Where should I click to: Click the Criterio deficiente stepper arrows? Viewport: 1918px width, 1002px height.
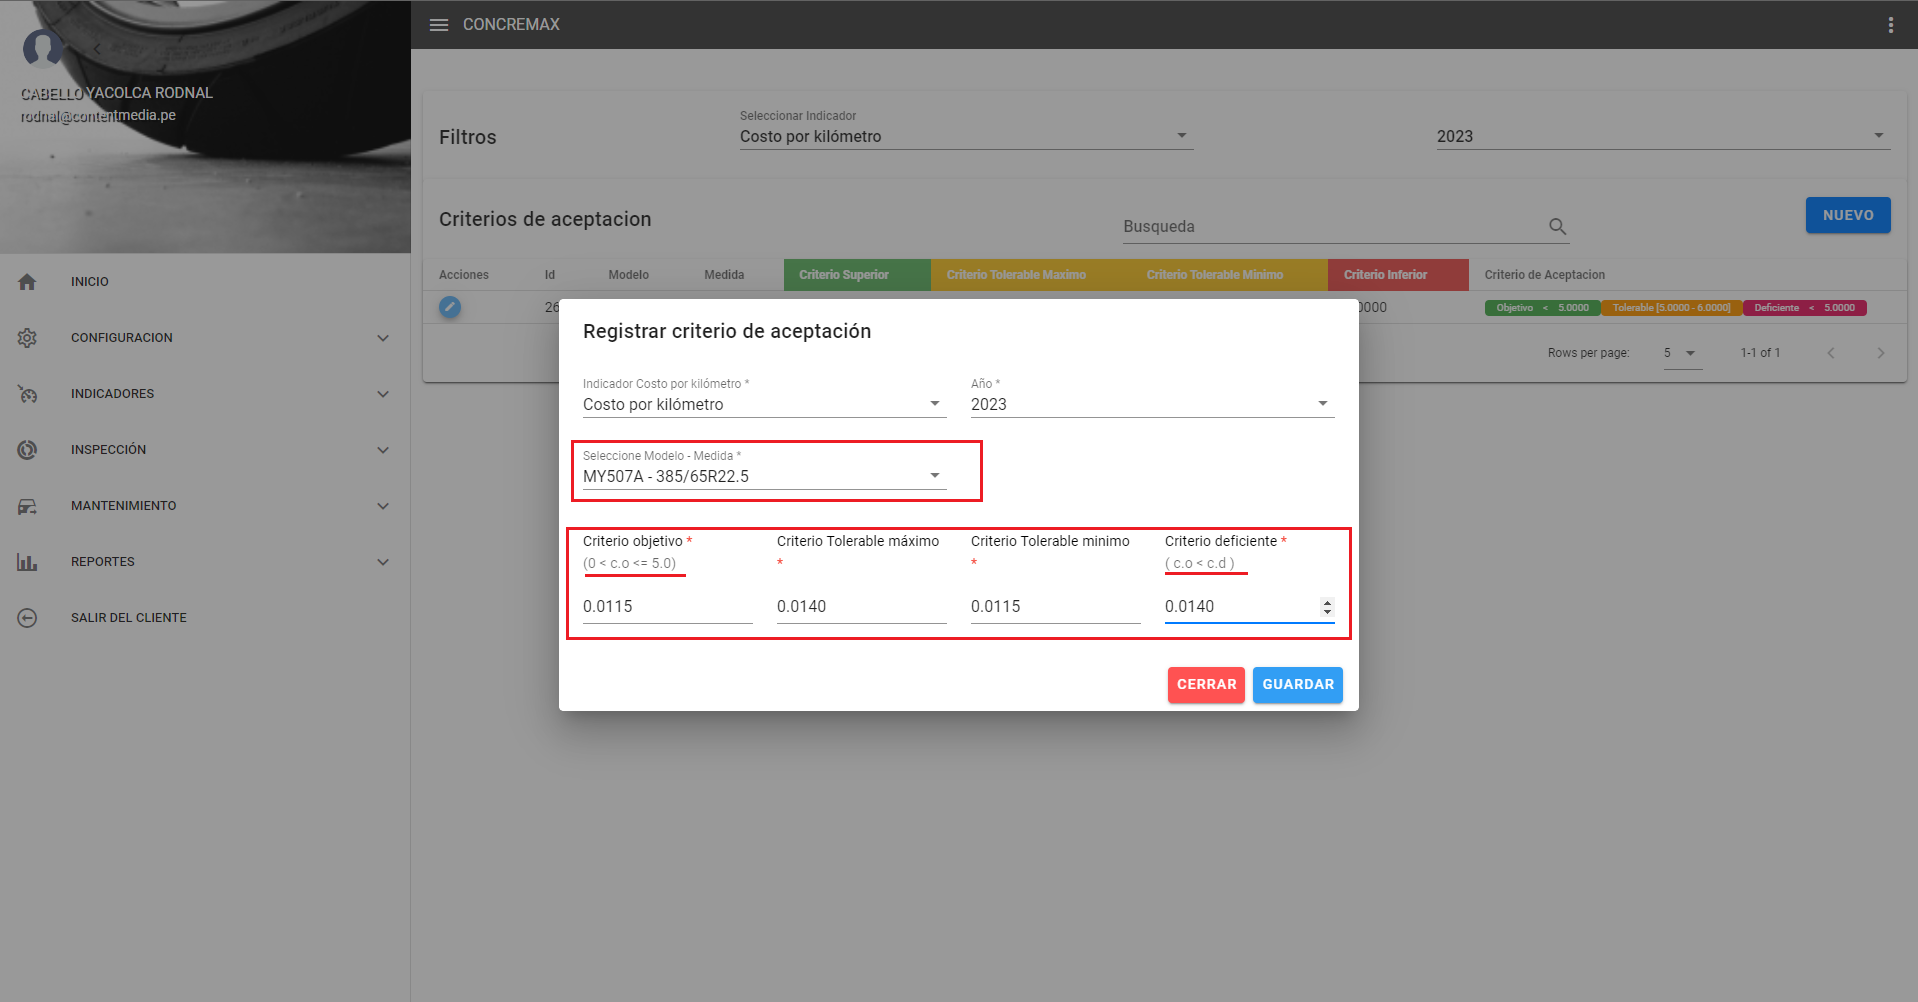click(1327, 607)
